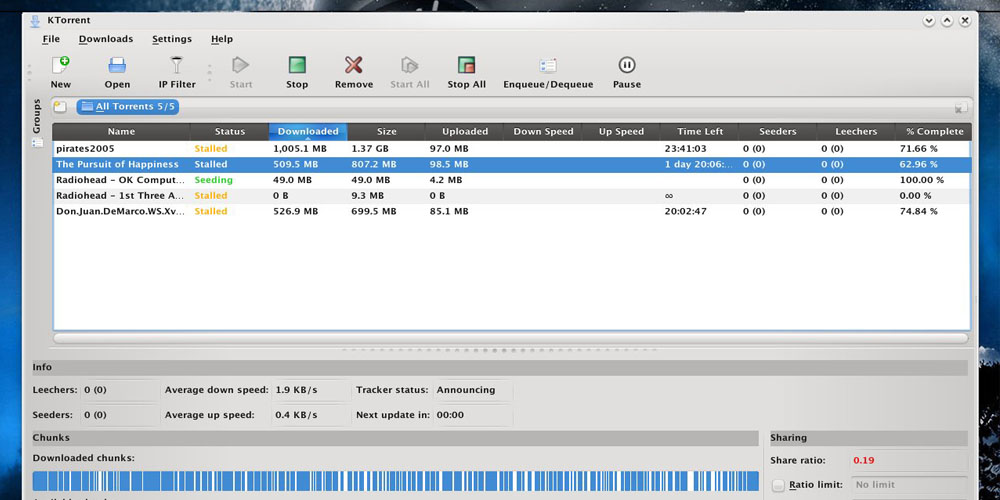1000x500 pixels.
Task: Open the File menu
Action: point(51,39)
